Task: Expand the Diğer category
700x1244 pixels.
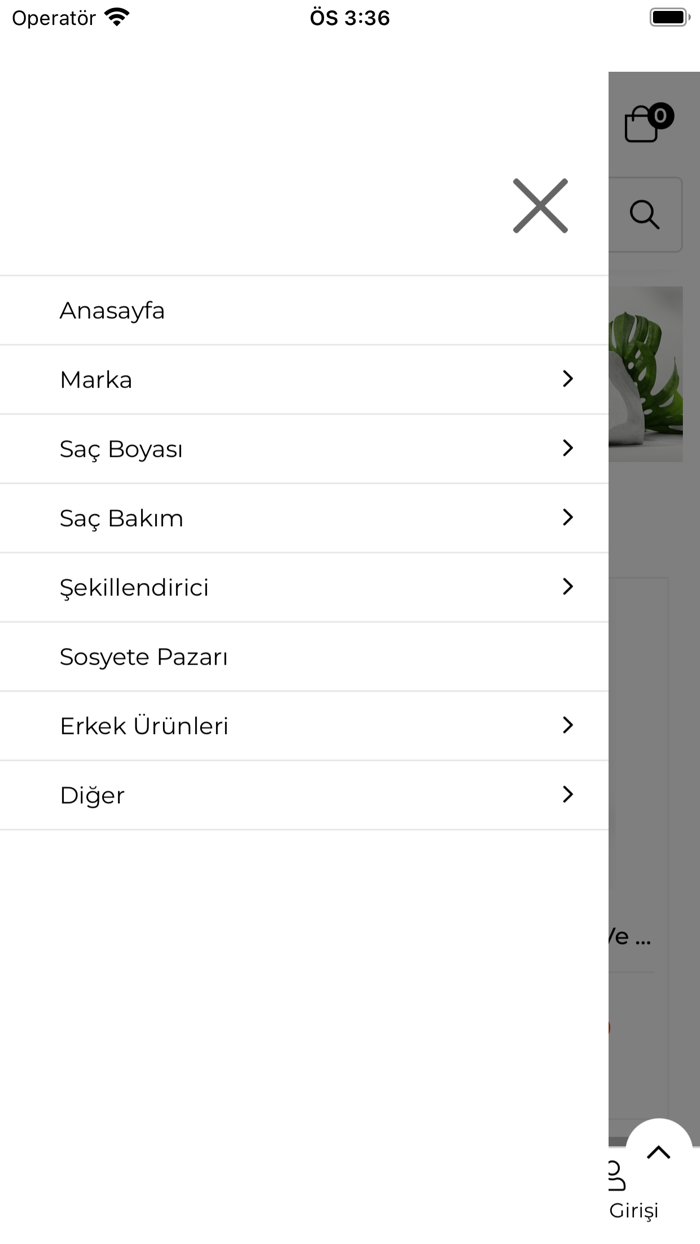Action: [x=567, y=794]
